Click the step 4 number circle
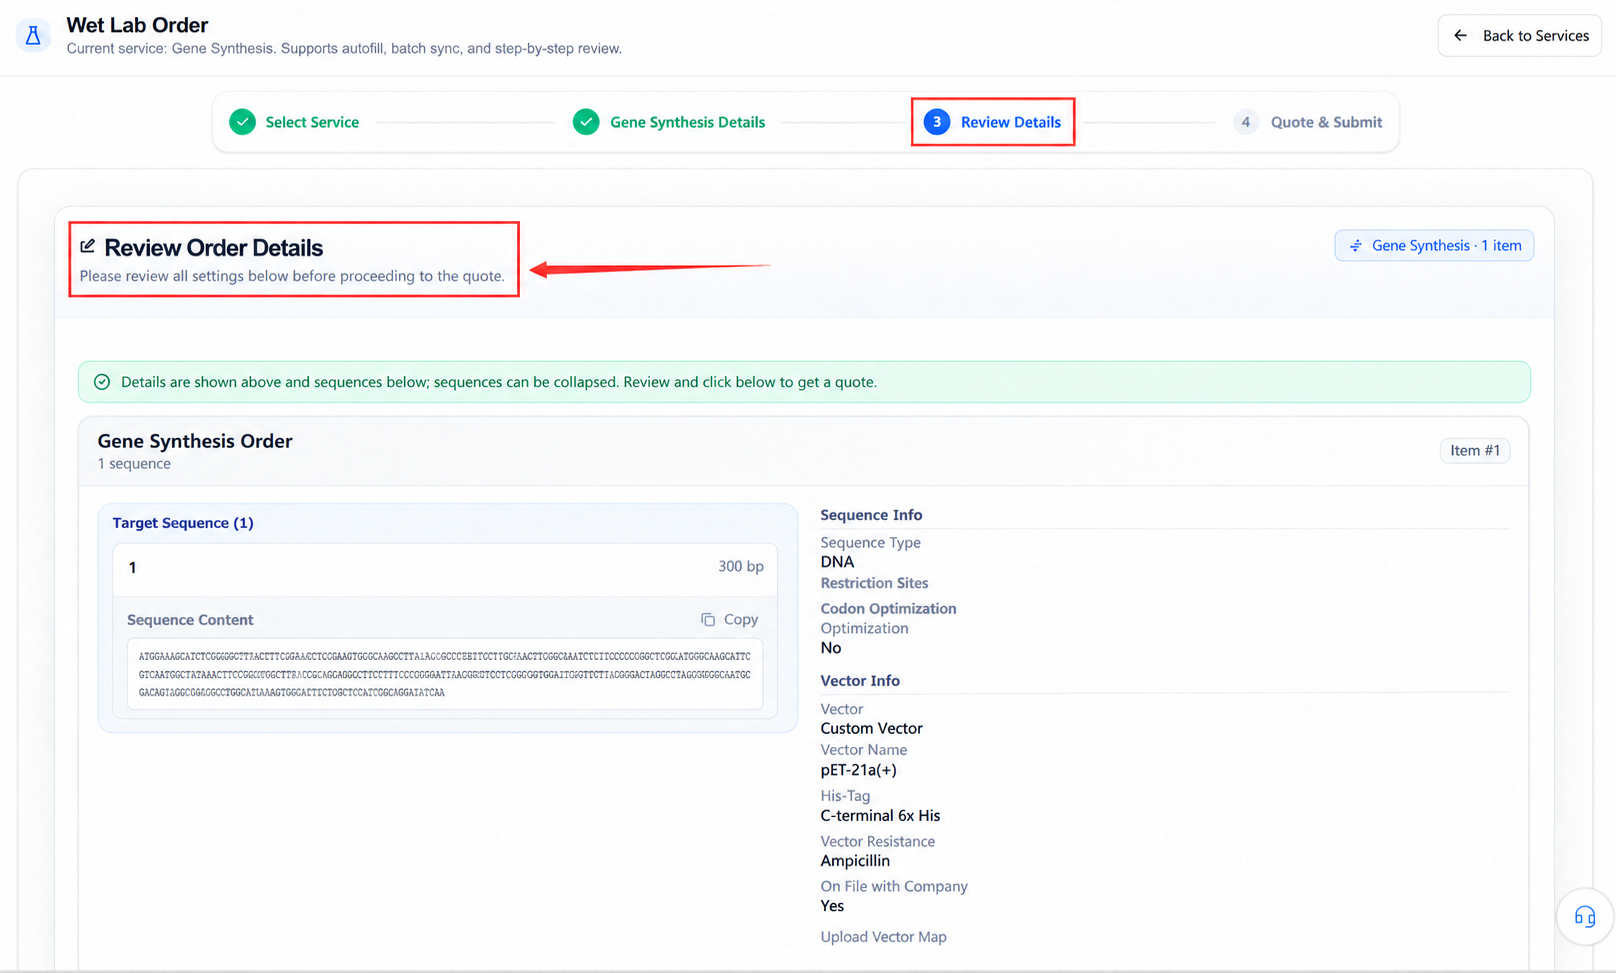 pos(1246,122)
